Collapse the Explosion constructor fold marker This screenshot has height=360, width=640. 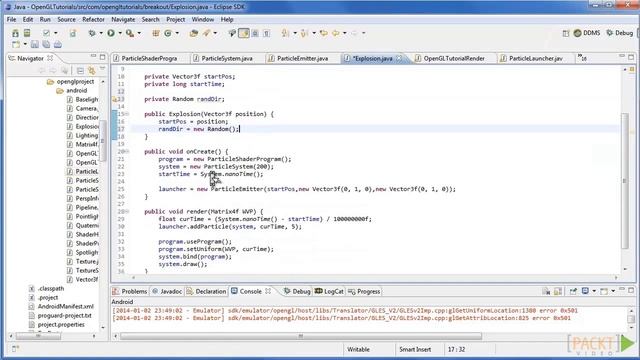click(x=127, y=114)
